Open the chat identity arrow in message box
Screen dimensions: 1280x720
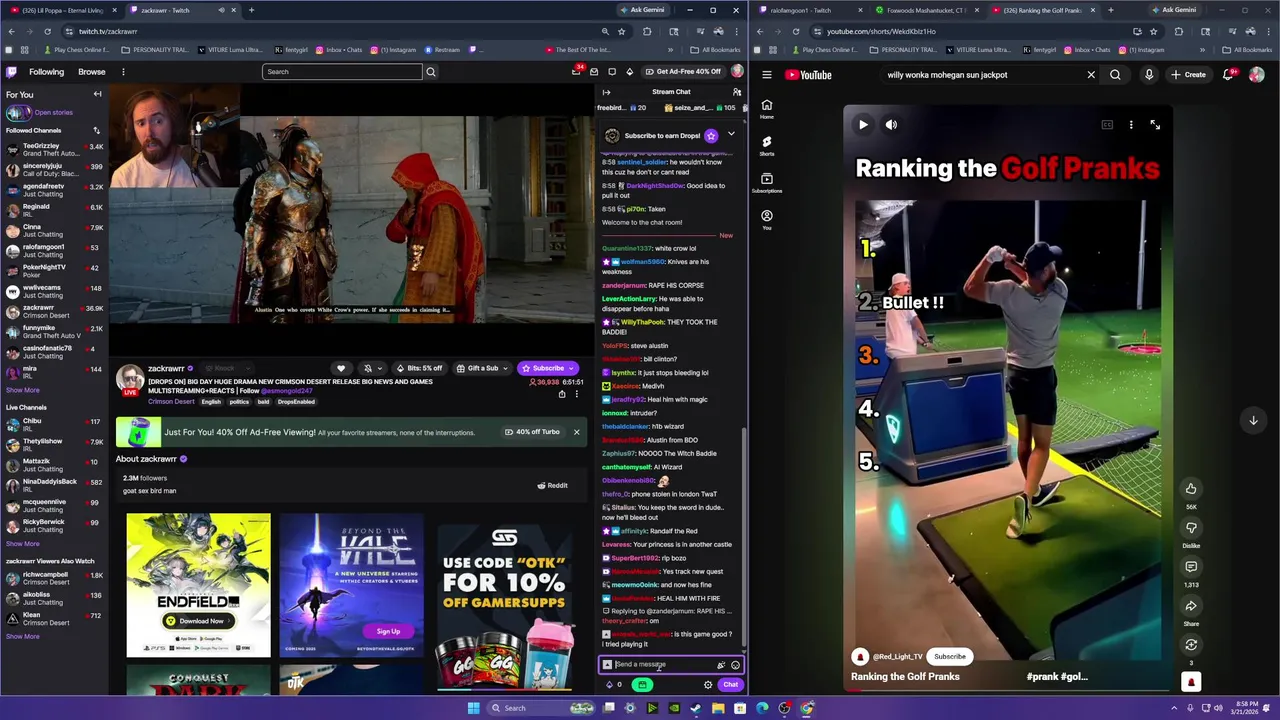point(607,665)
